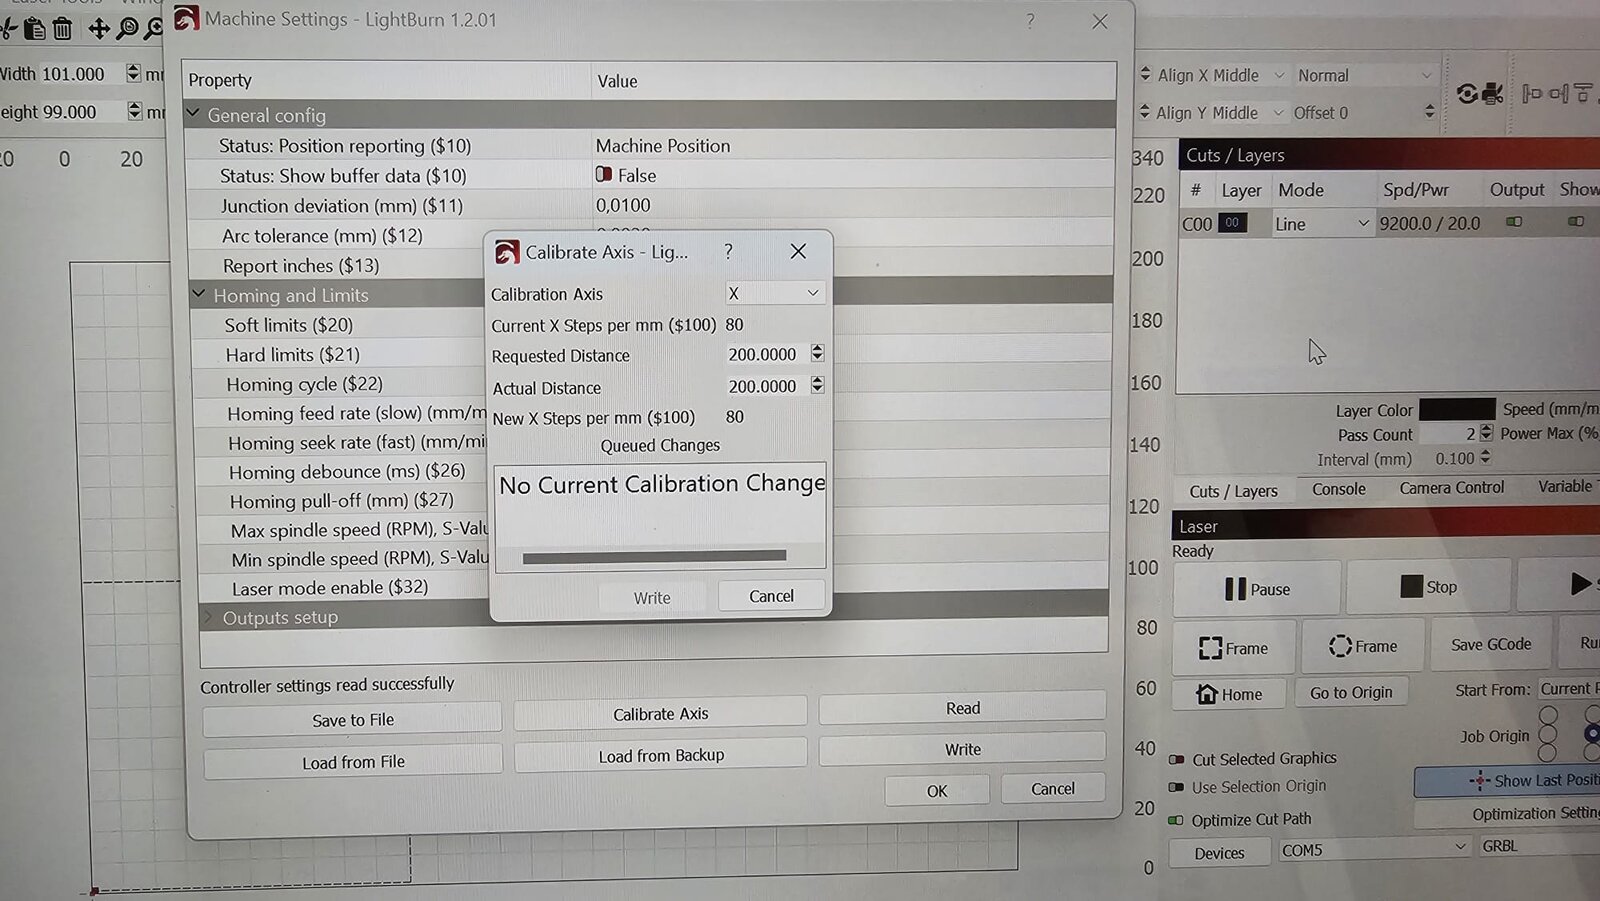Image resolution: width=1600 pixels, height=901 pixels.
Task: Open the preview eye icon in top toolbar
Action: pos(1467,94)
